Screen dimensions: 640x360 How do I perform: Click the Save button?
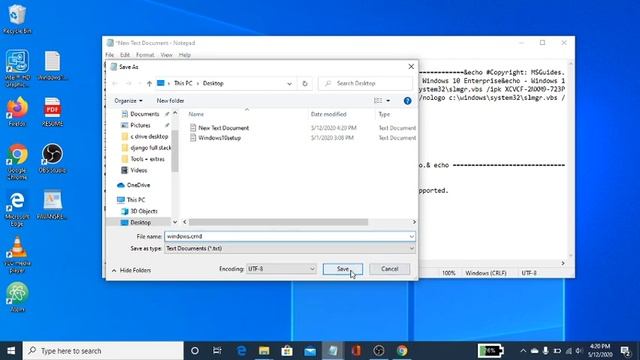coord(343,269)
